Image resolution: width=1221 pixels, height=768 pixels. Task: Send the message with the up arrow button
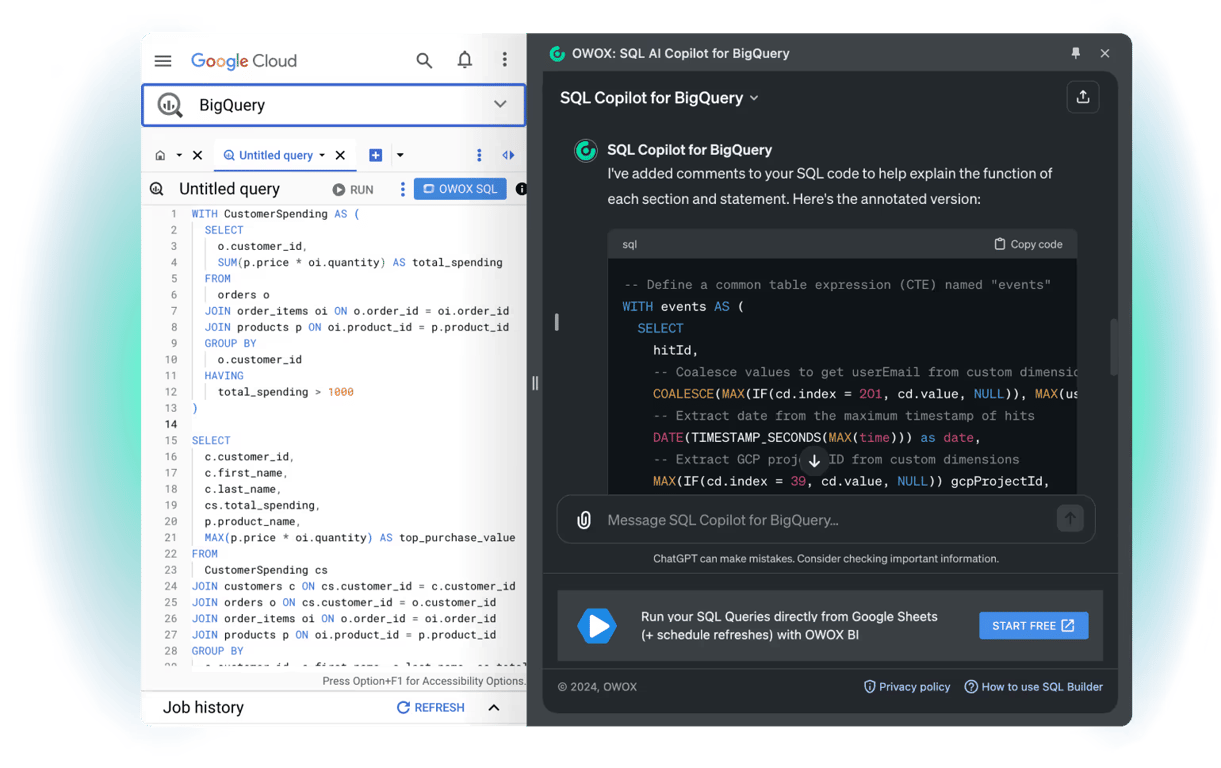pyautogui.click(x=1070, y=518)
